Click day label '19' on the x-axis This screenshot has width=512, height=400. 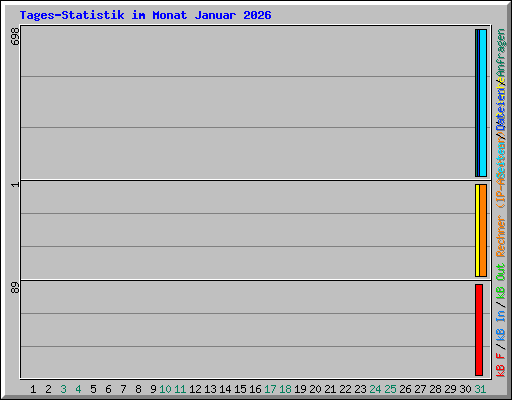300,389
